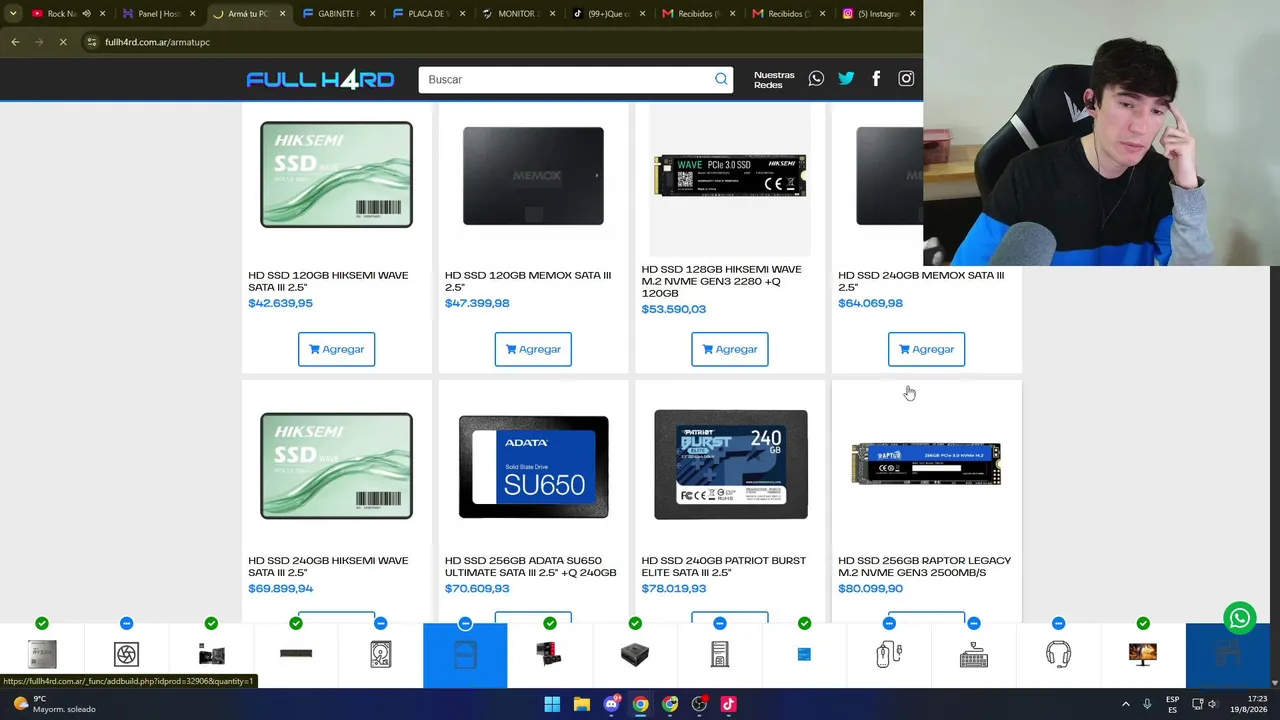Close the GABINETE tab

pyautogui.click(x=372, y=14)
